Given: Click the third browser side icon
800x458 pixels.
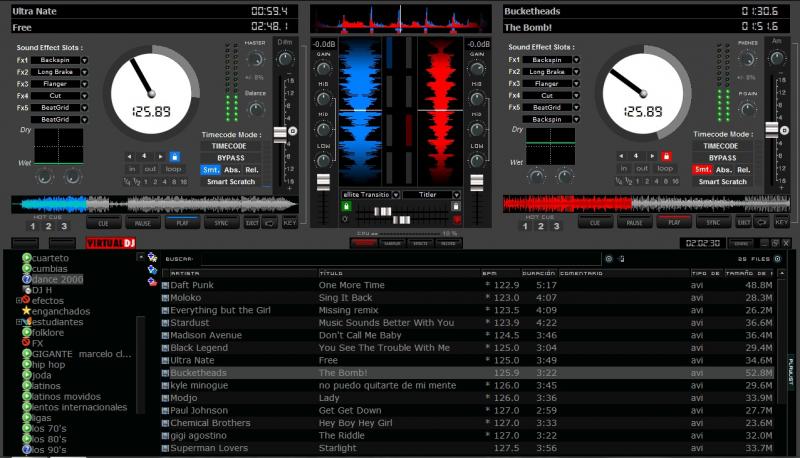Looking at the screenshot, I should click(x=152, y=281).
